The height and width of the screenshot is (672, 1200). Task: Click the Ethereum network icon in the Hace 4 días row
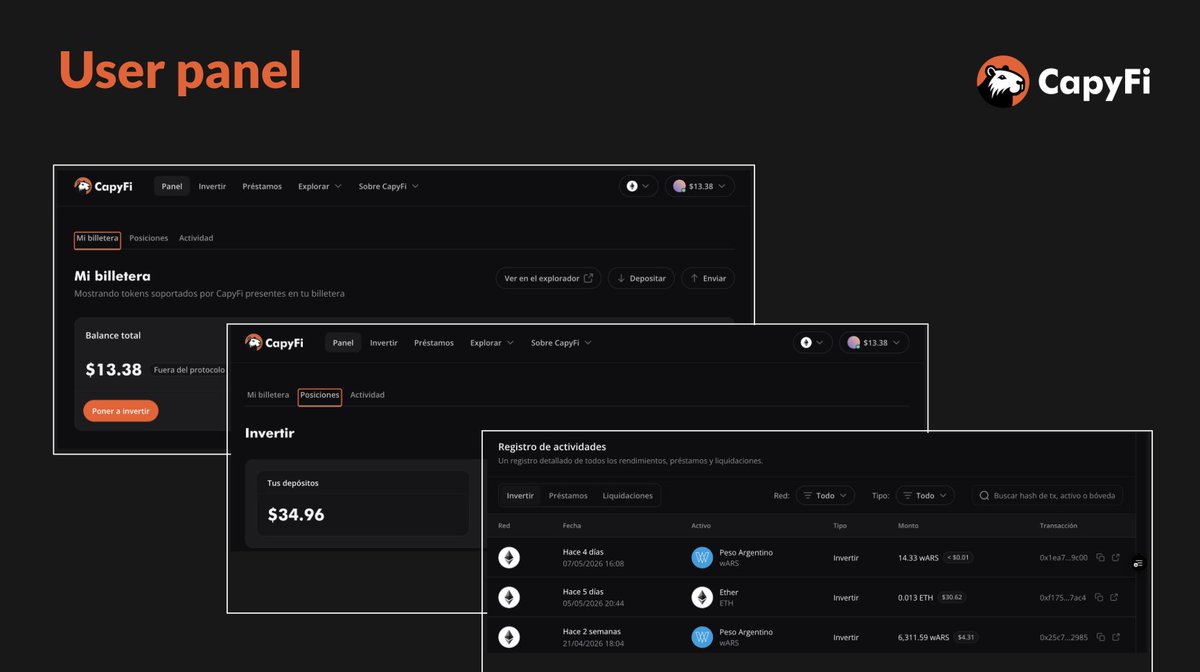509,558
